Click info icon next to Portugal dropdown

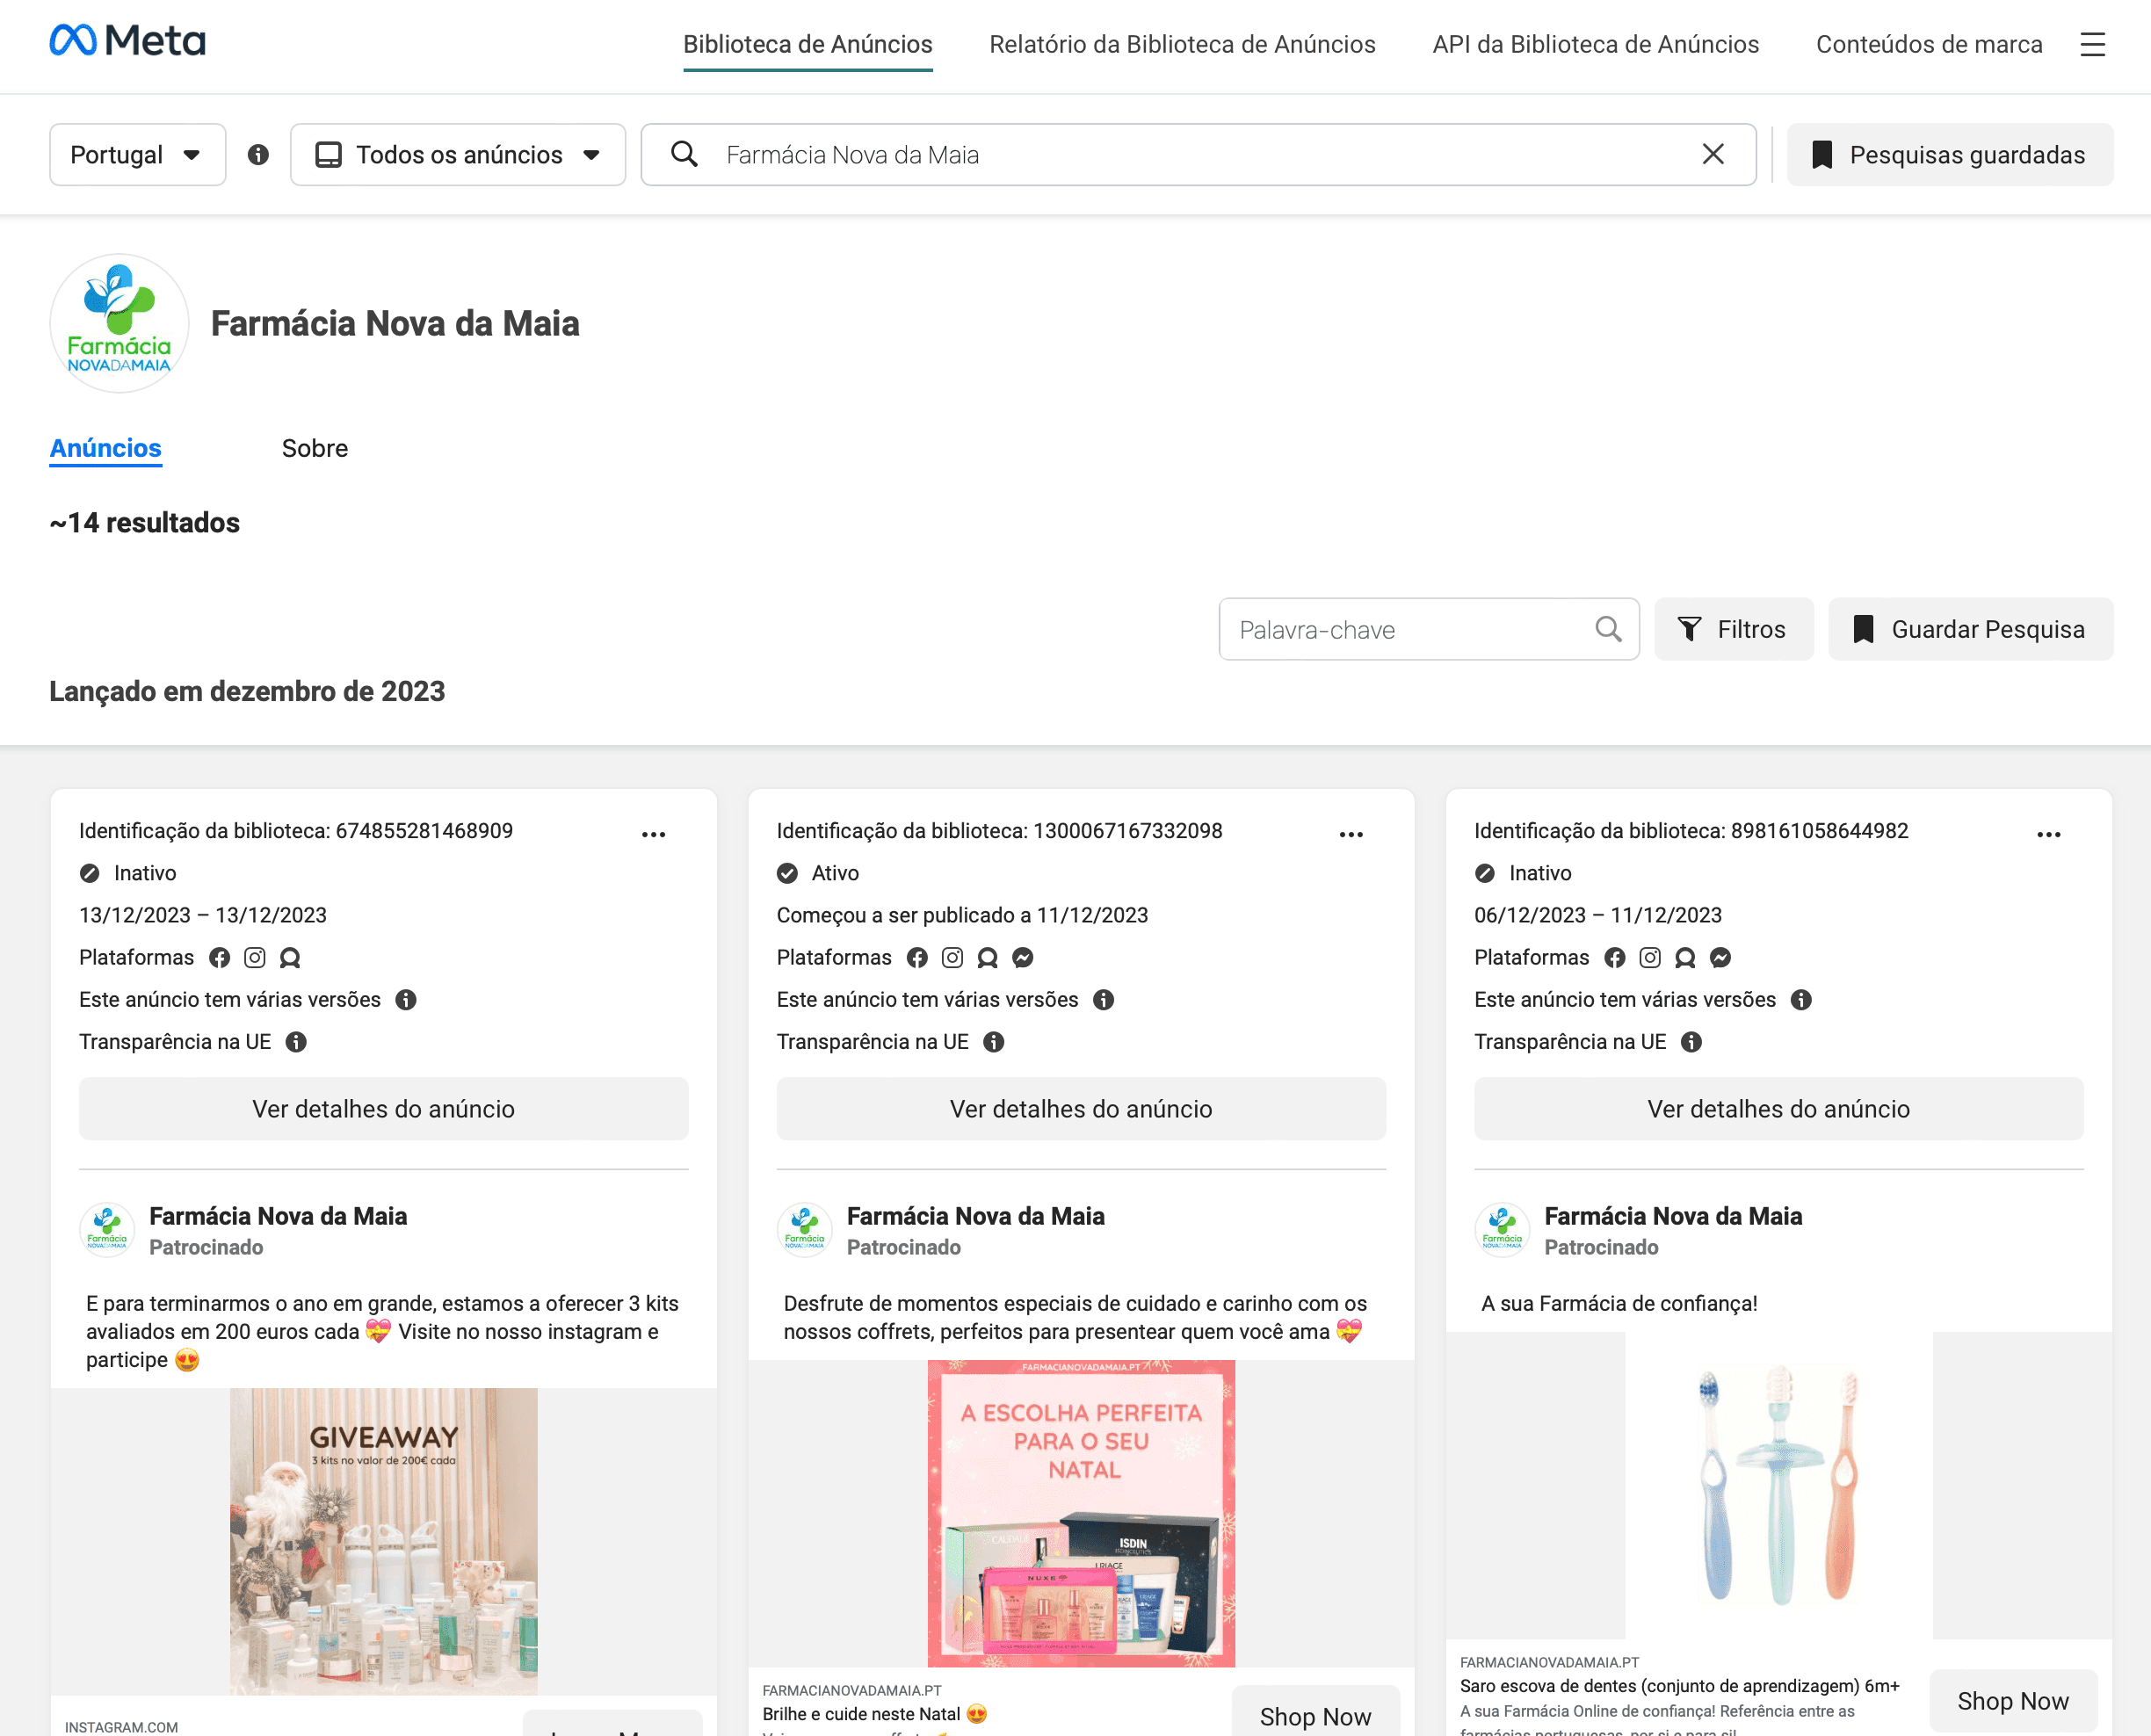coord(258,155)
